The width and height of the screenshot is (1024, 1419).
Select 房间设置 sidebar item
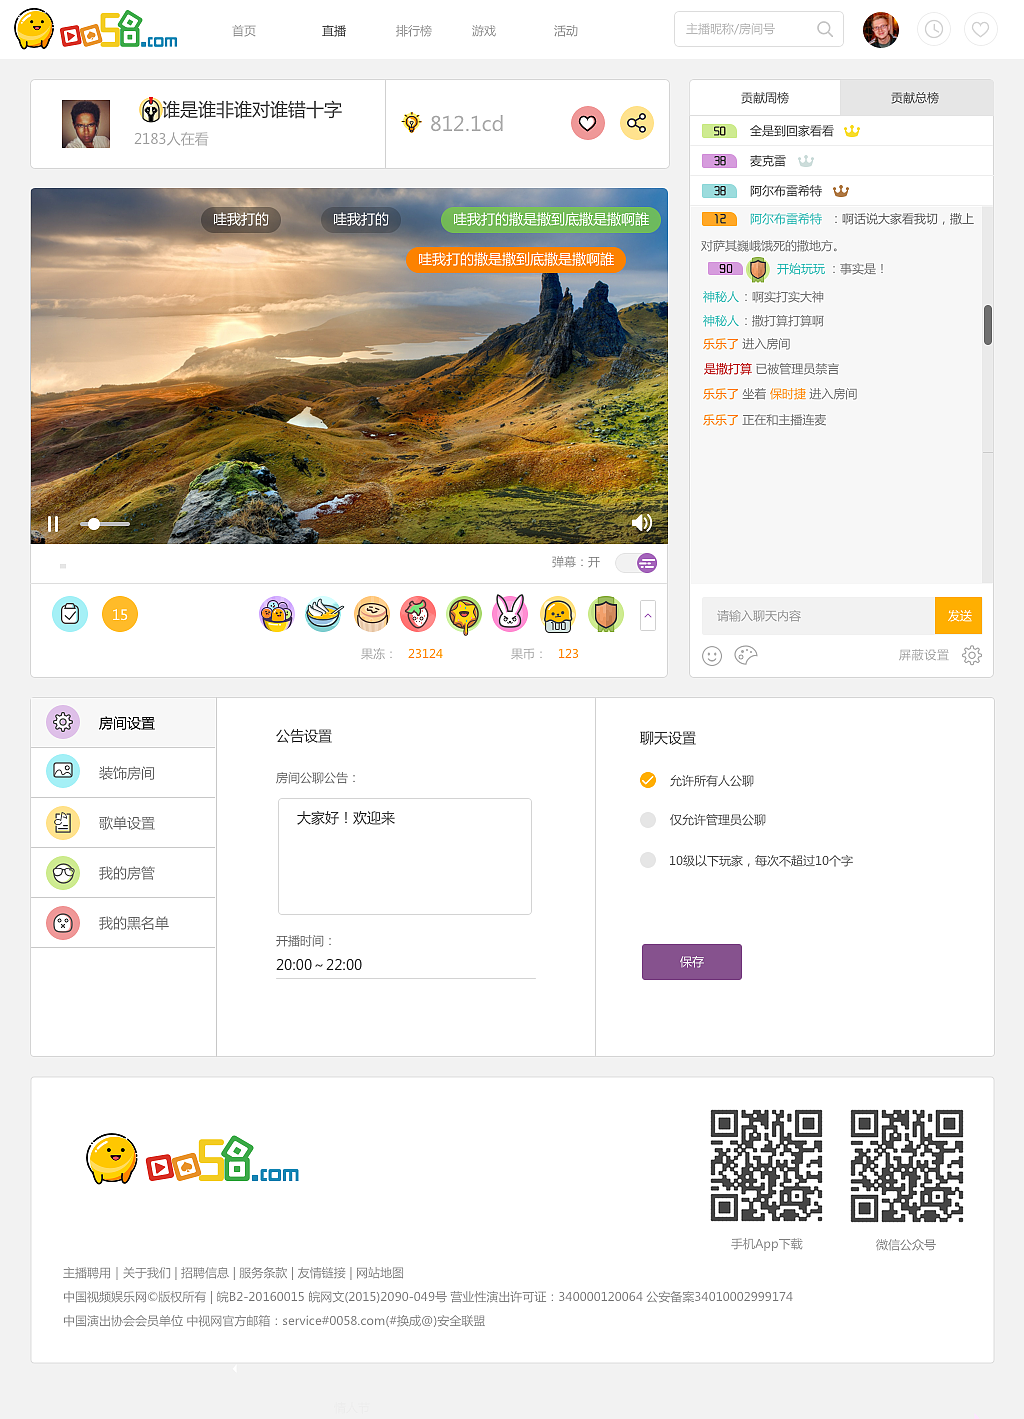tap(124, 722)
